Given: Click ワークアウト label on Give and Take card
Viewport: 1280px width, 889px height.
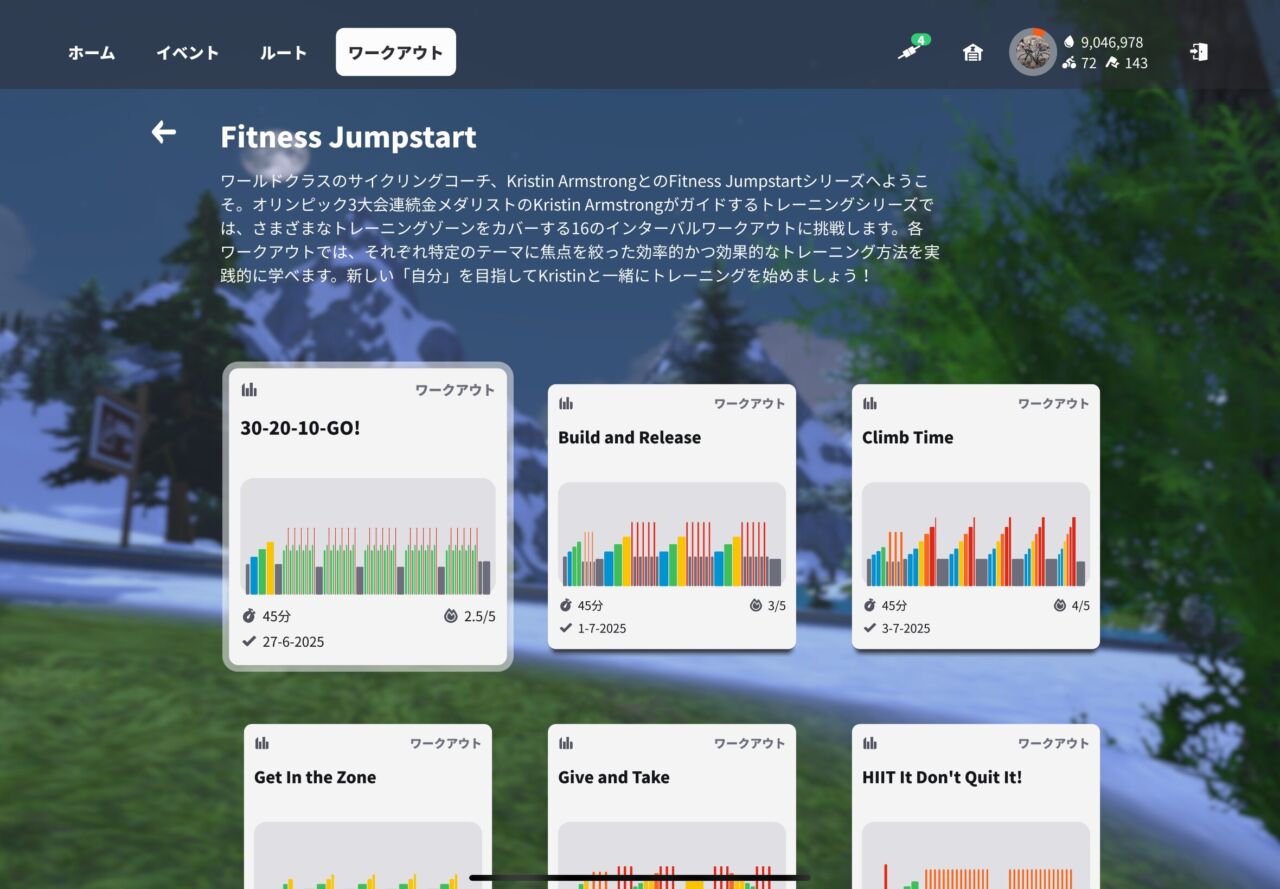Looking at the screenshot, I should point(750,743).
